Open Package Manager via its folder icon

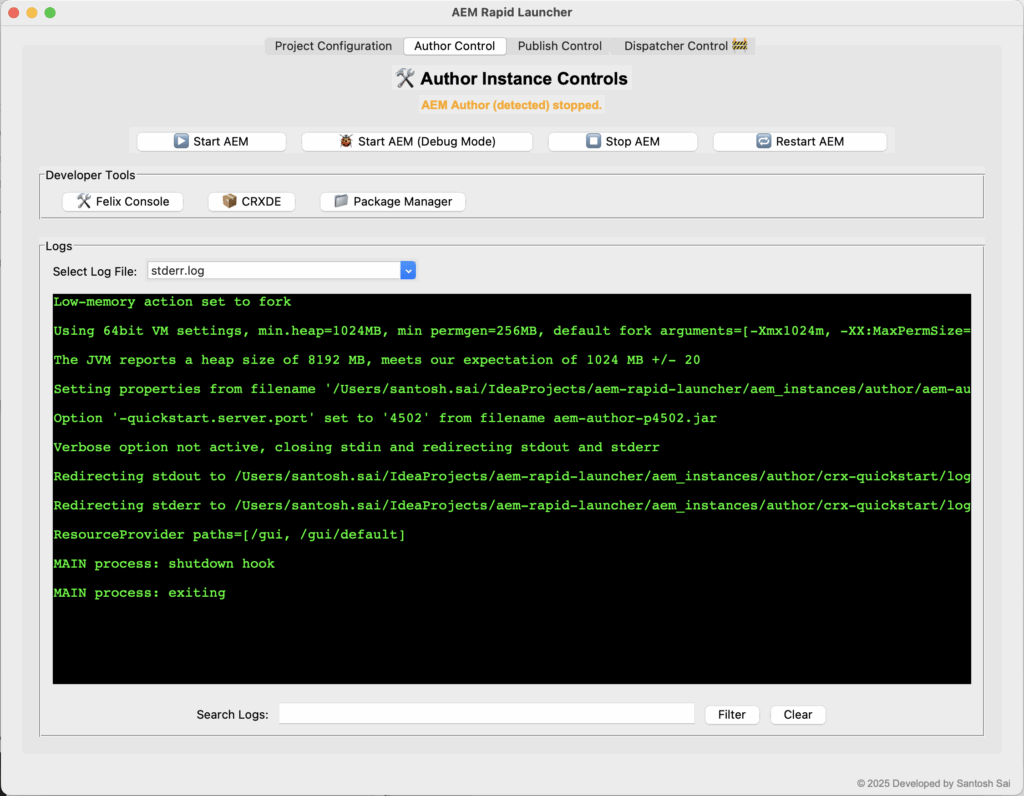click(341, 201)
